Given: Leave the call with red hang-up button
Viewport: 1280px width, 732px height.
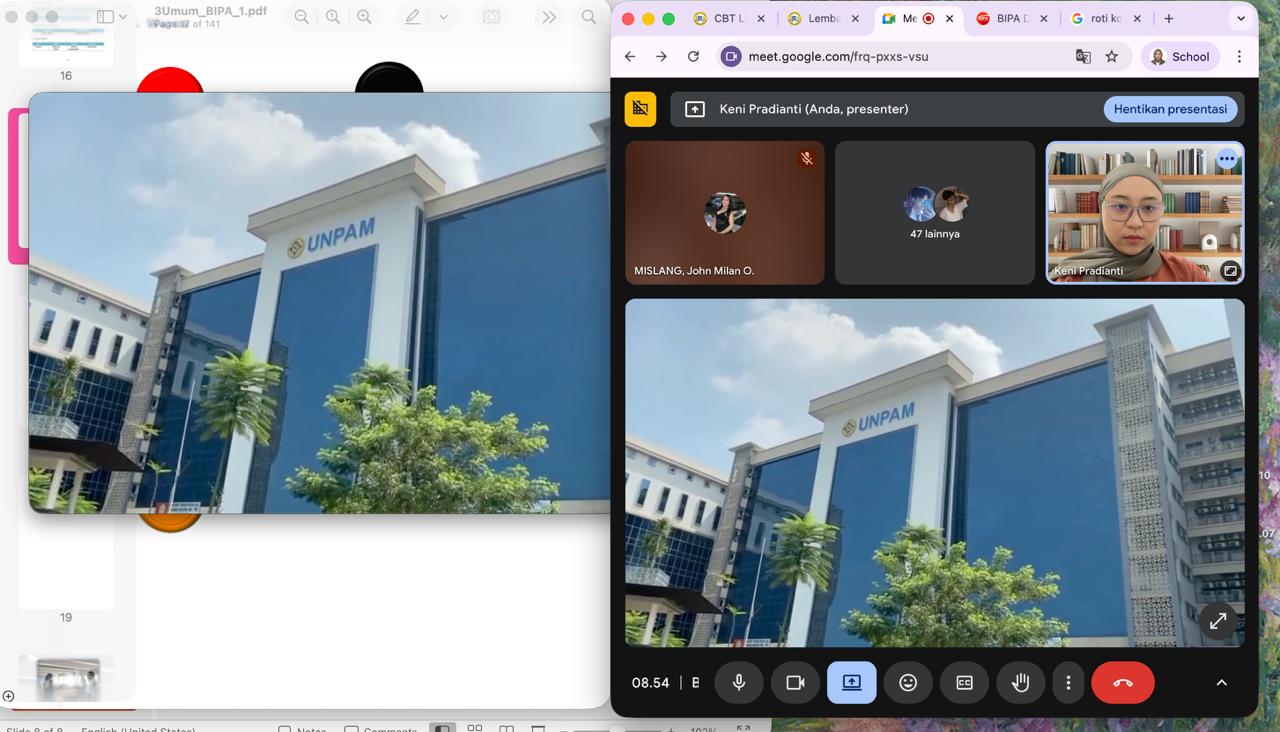Looking at the screenshot, I should click(x=1123, y=683).
